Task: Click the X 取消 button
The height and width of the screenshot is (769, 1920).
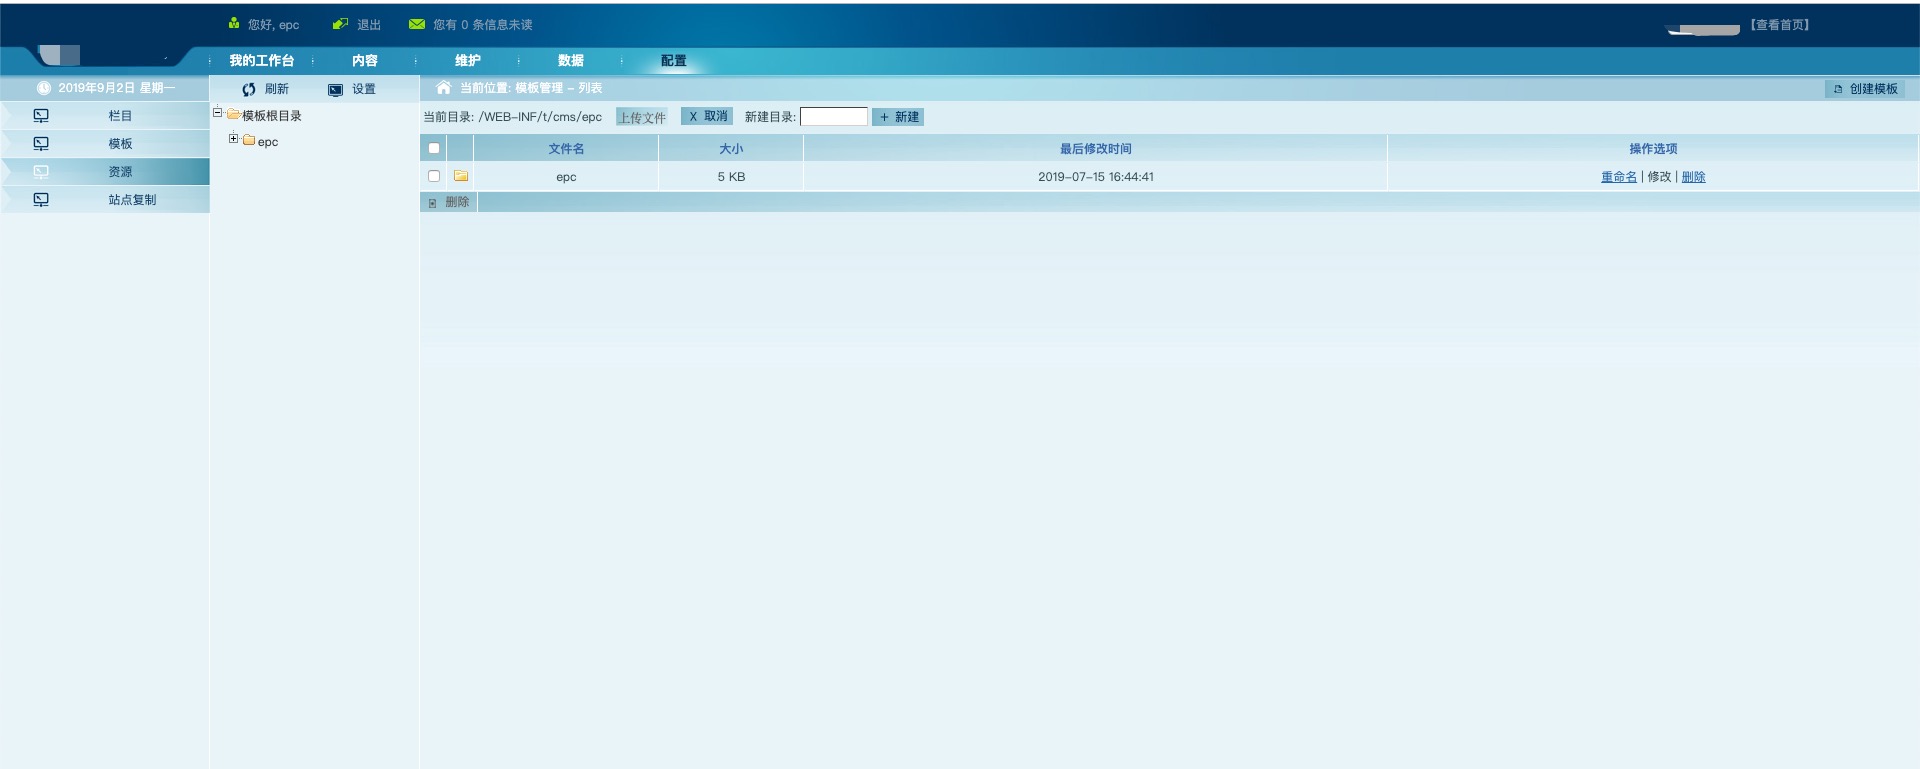Action: pos(707,116)
